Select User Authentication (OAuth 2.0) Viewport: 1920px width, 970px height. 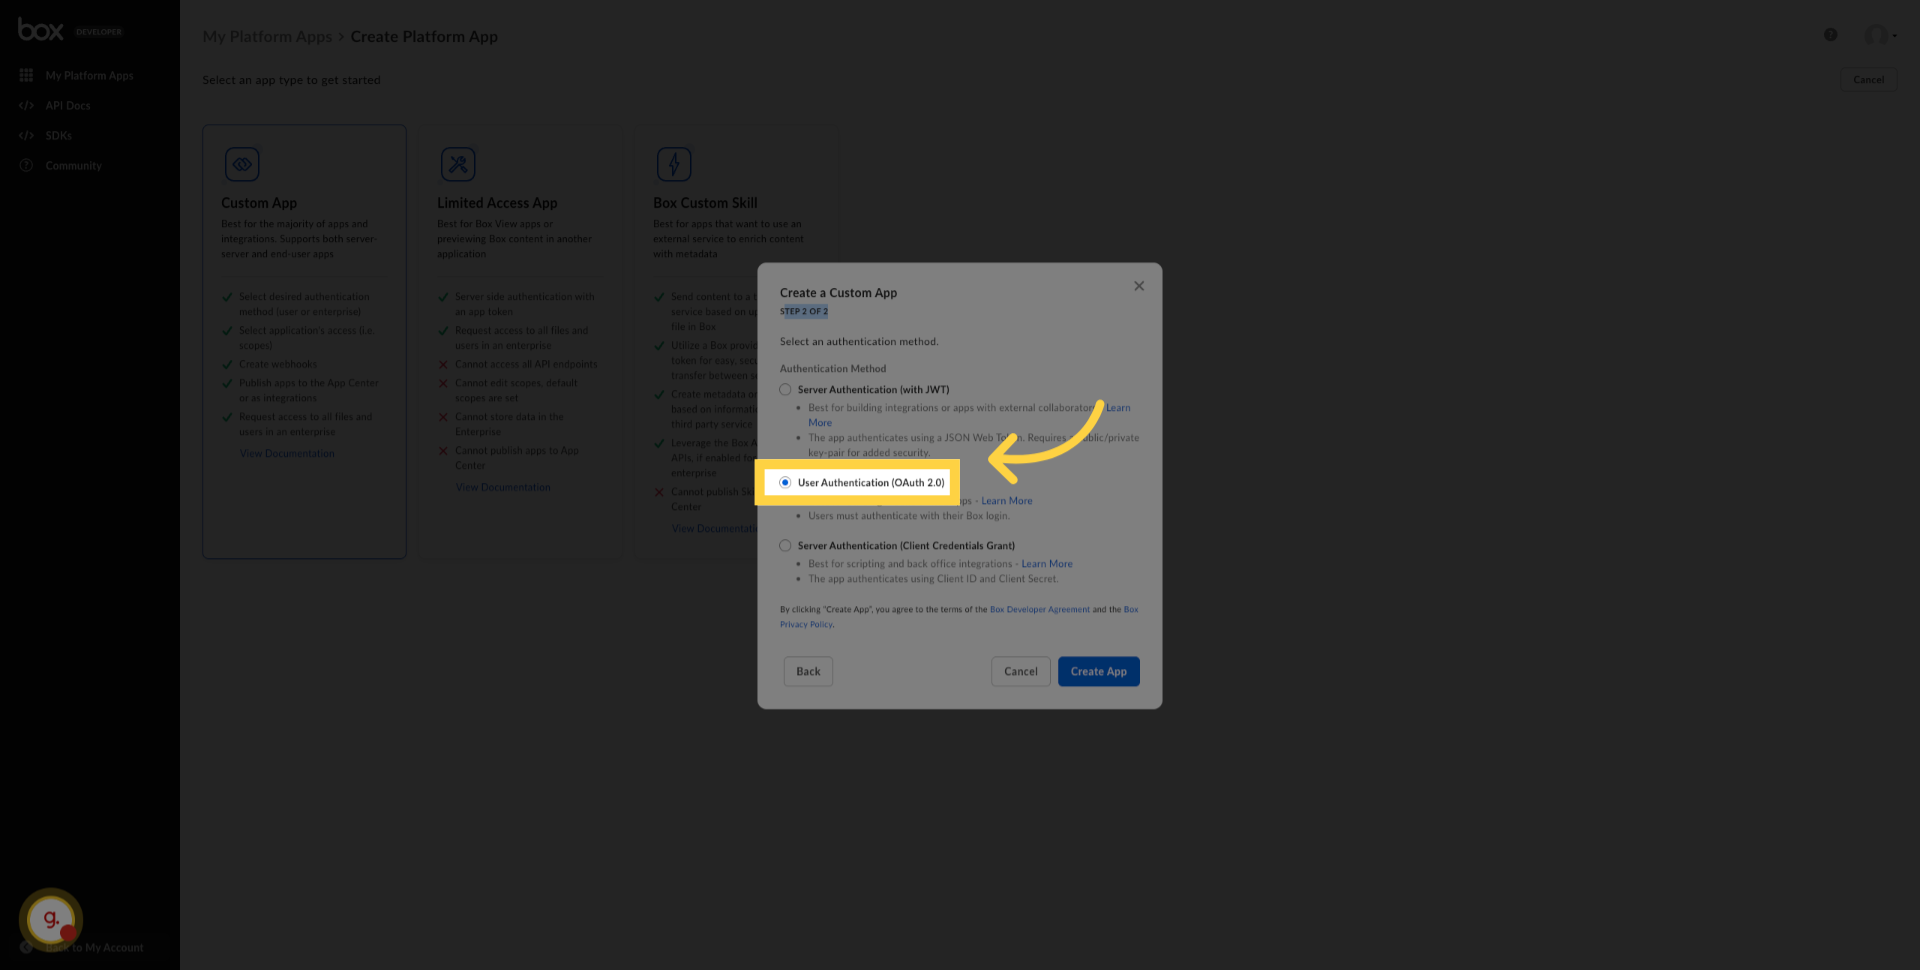coord(785,482)
